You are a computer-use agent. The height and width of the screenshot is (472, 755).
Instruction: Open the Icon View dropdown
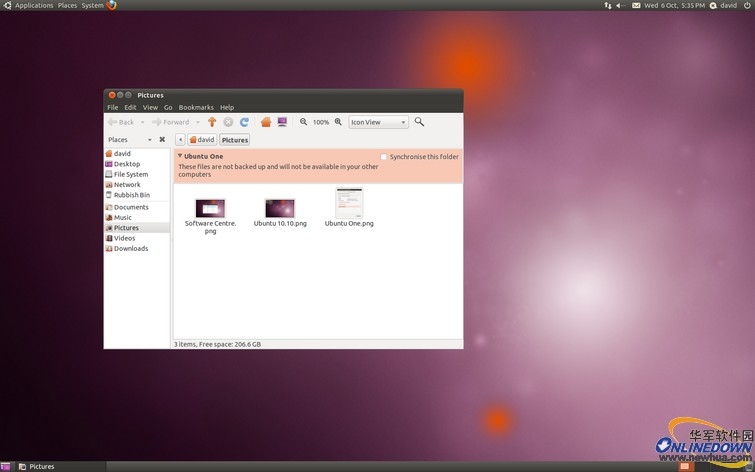click(x=378, y=122)
